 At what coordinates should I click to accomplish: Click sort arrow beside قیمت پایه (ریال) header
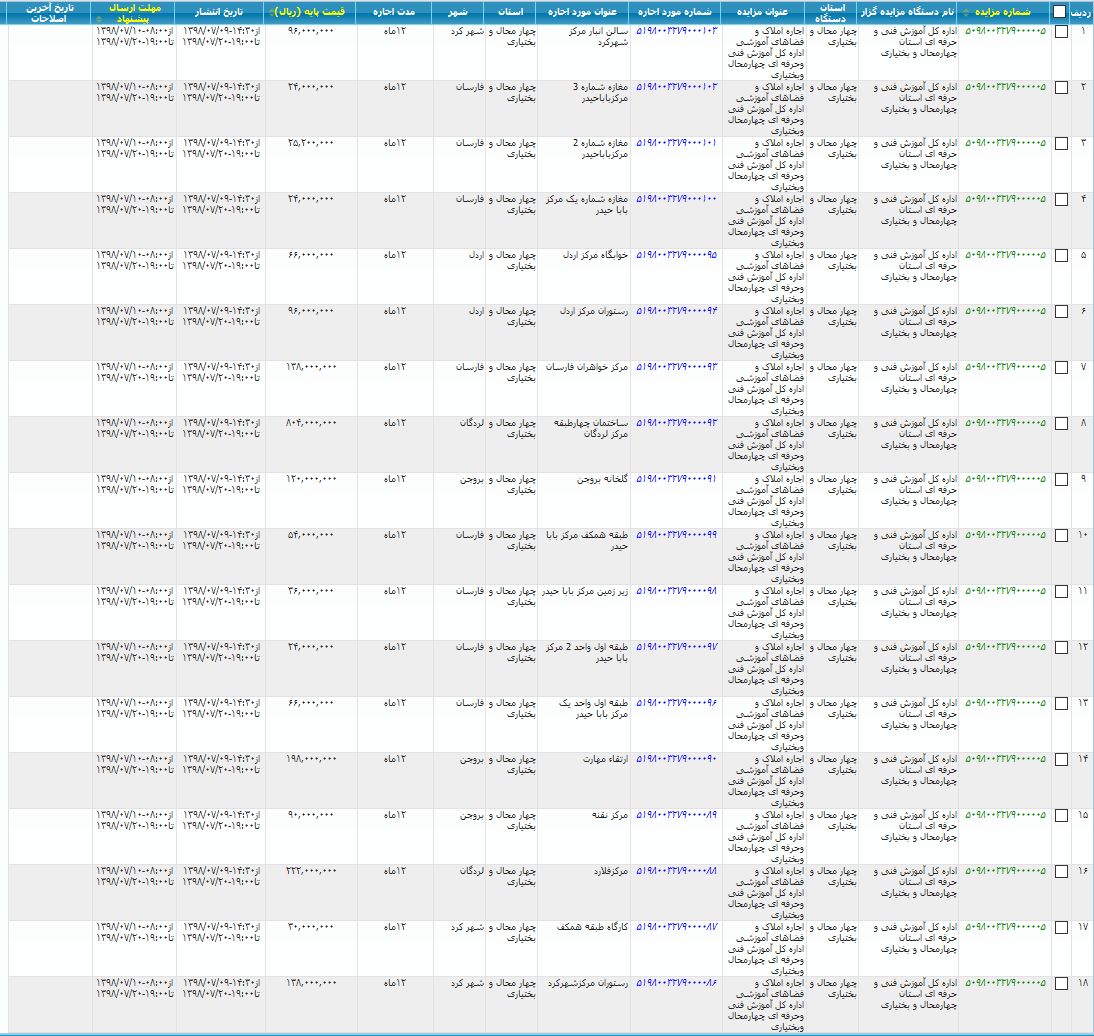coord(272,13)
